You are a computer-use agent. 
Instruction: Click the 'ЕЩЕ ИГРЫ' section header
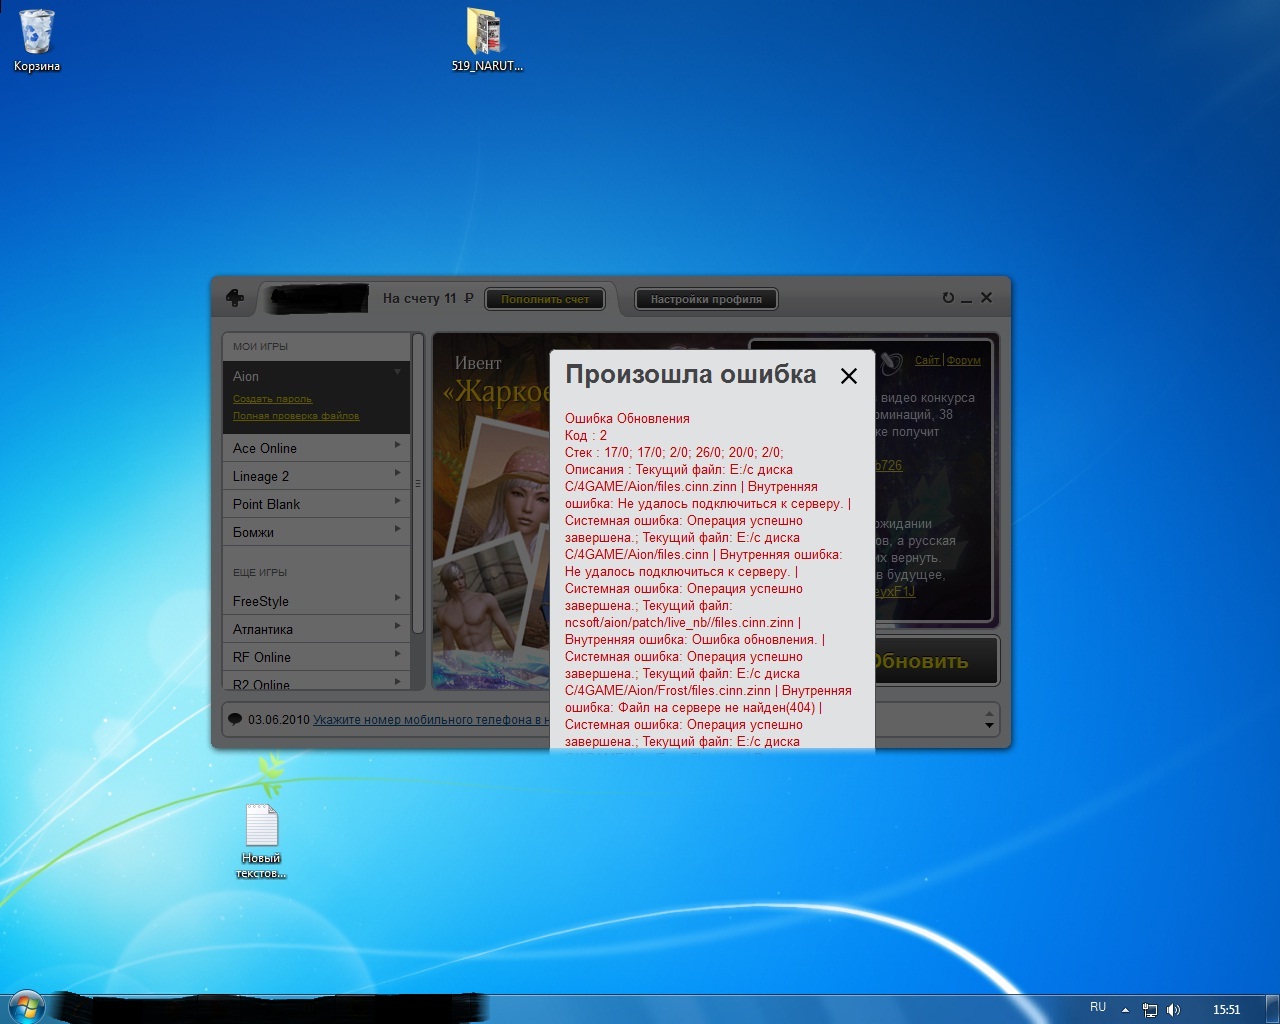pyautogui.click(x=260, y=572)
